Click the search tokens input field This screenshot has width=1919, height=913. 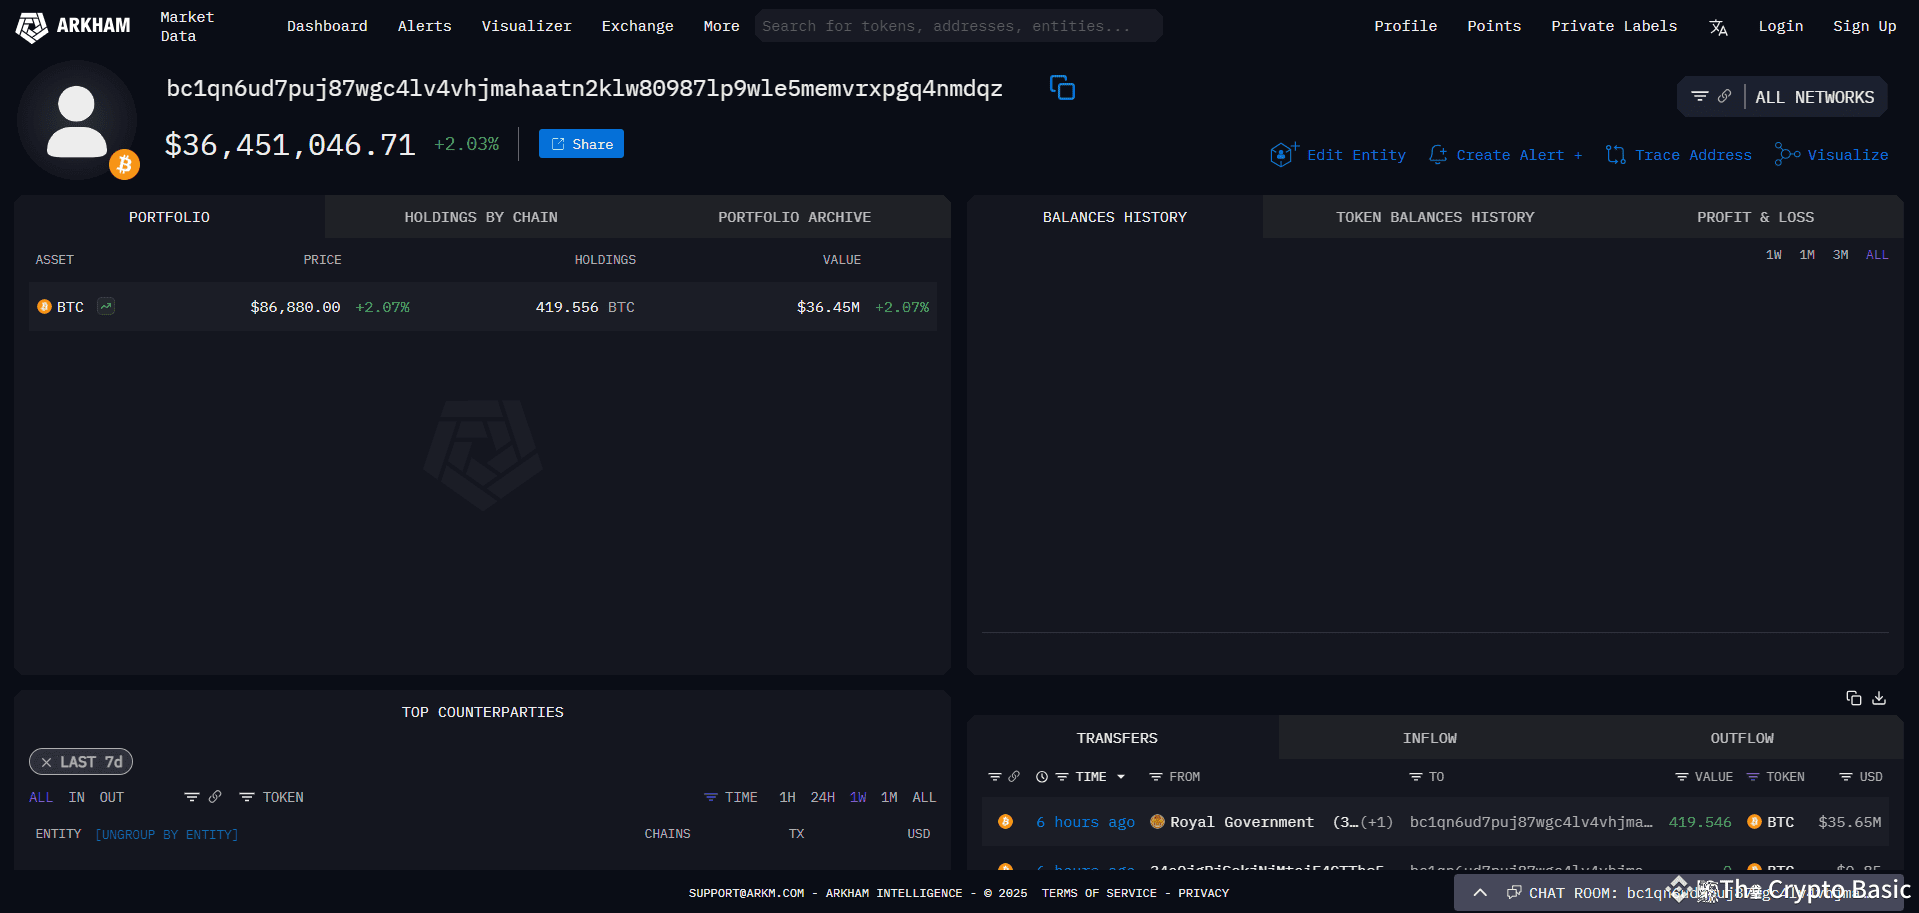959,26
